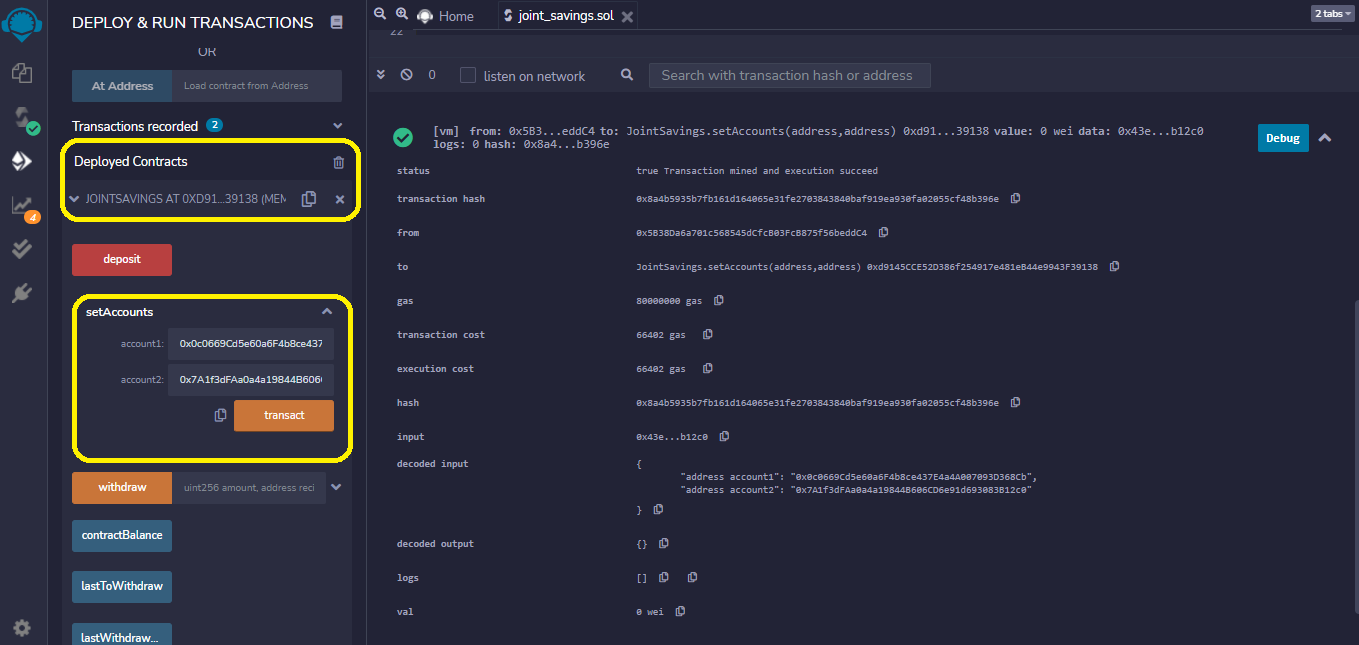Collapse the transaction log details chevron
1359x645 pixels.
[1324, 138]
